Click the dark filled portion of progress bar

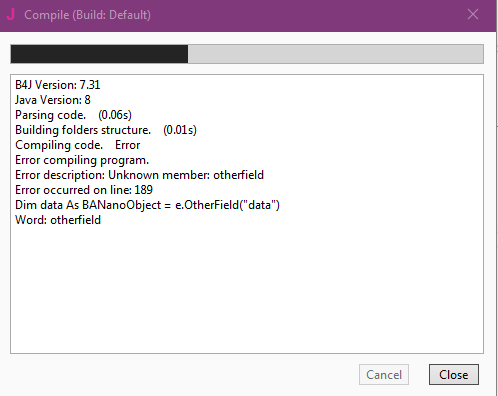99,54
